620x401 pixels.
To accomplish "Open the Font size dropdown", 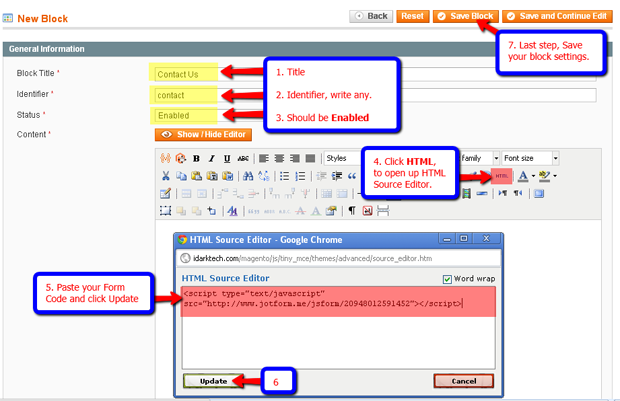I will 530,158.
